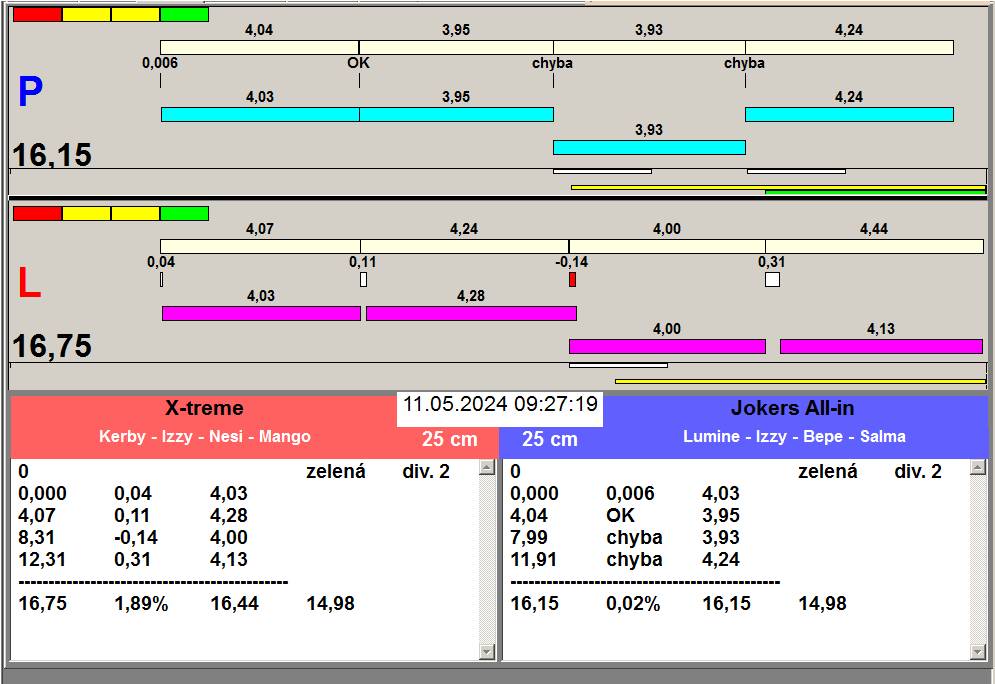Click the 25 cm jump height on red header
The height and width of the screenshot is (684, 995).
tap(450, 439)
